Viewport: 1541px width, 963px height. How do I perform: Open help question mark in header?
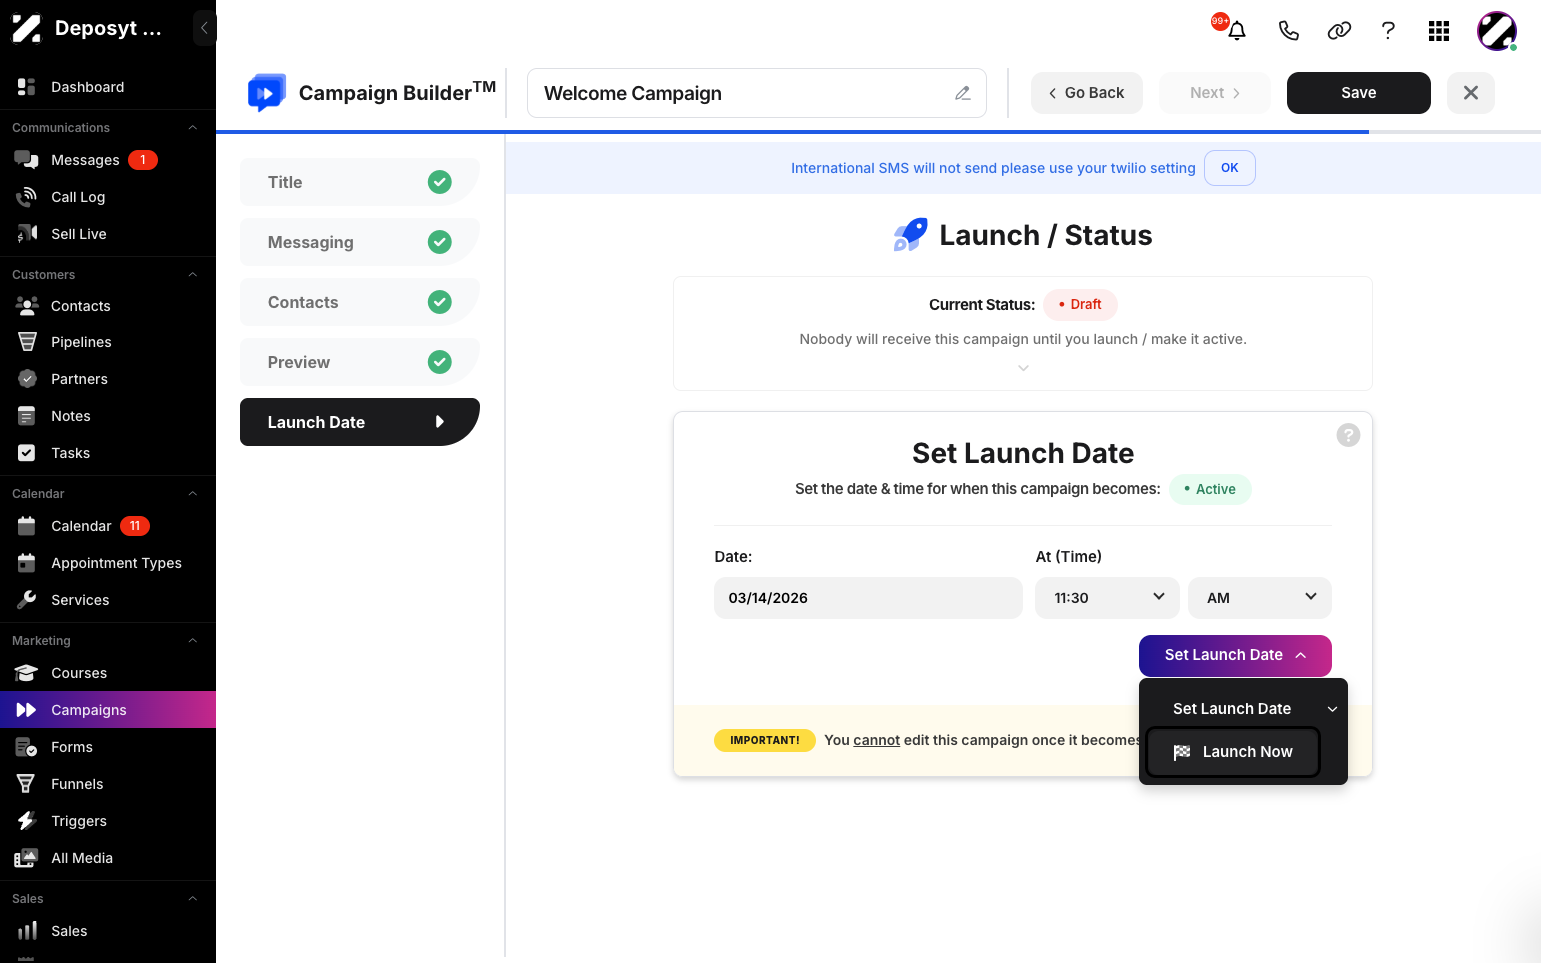click(1388, 31)
